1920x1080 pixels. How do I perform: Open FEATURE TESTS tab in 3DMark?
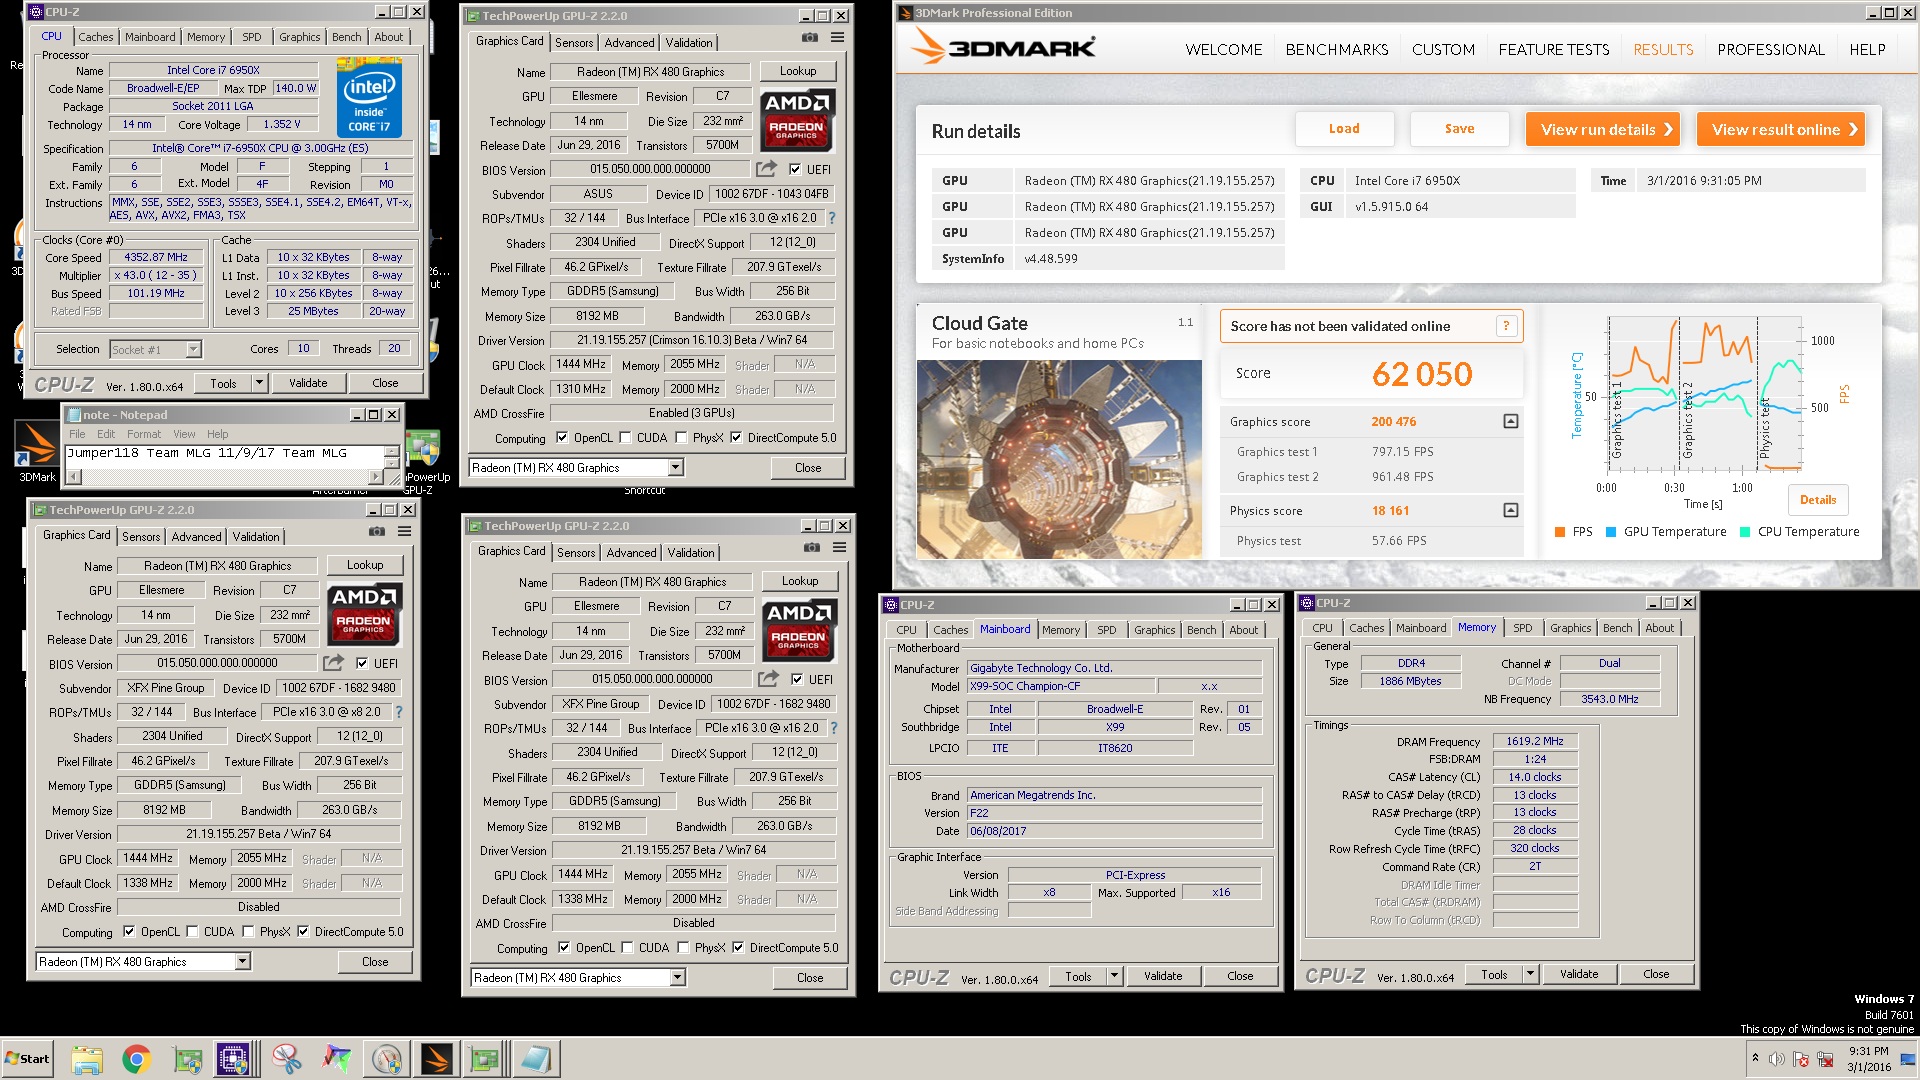click(x=1554, y=49)
